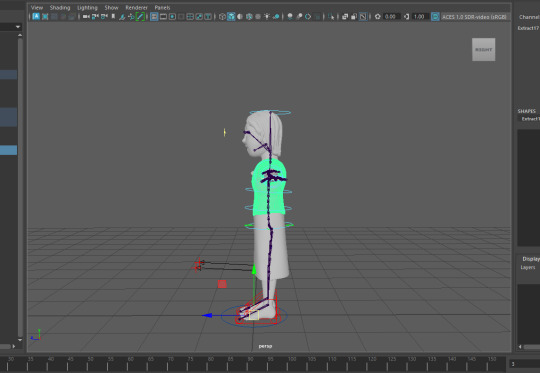Screen dimensions: 540x373
Task: Open the Show panel menu
Action: pyautogui.click(x=111, y=8)
